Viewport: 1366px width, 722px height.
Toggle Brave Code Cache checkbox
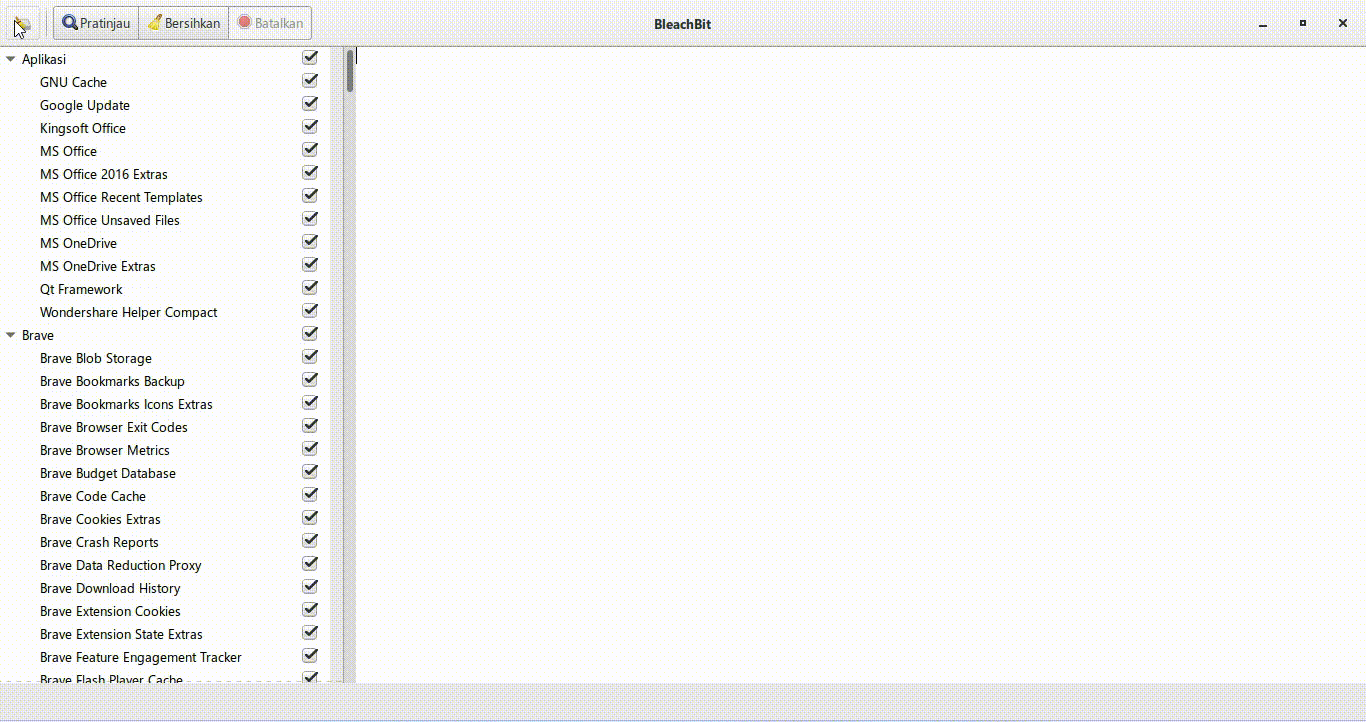(x=310, y=495)
